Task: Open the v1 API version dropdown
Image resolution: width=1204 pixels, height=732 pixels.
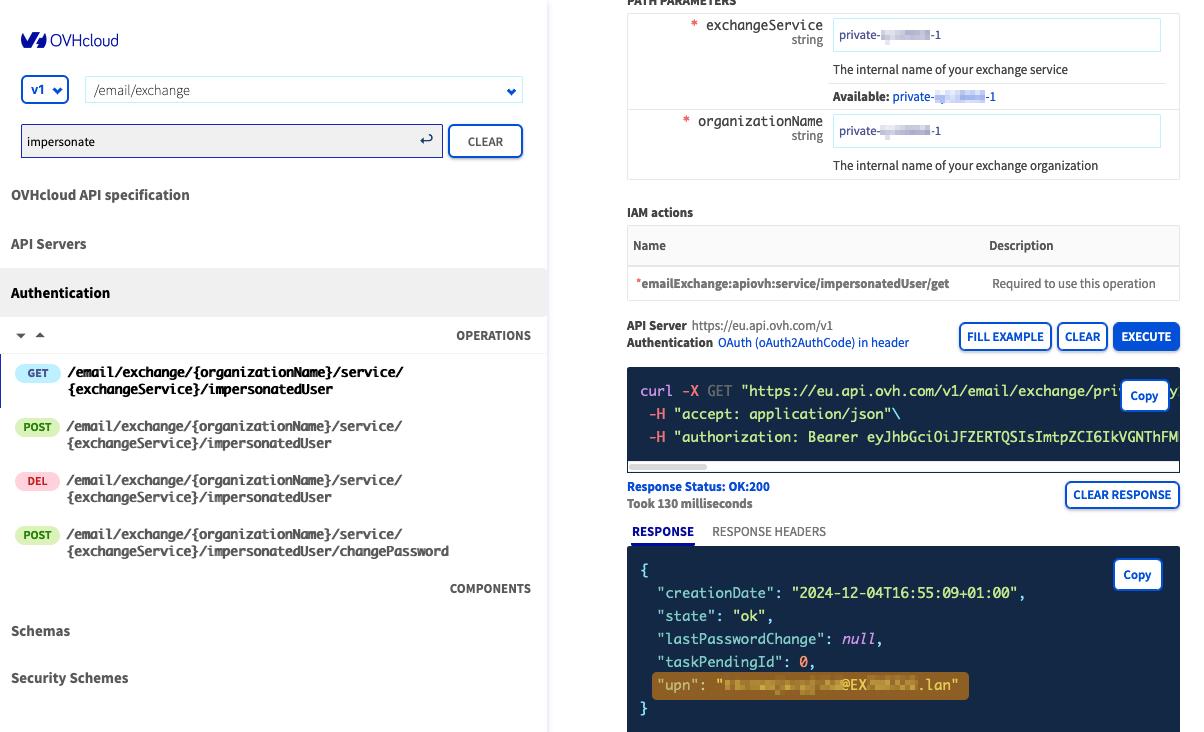Action: tap(45, 90)
